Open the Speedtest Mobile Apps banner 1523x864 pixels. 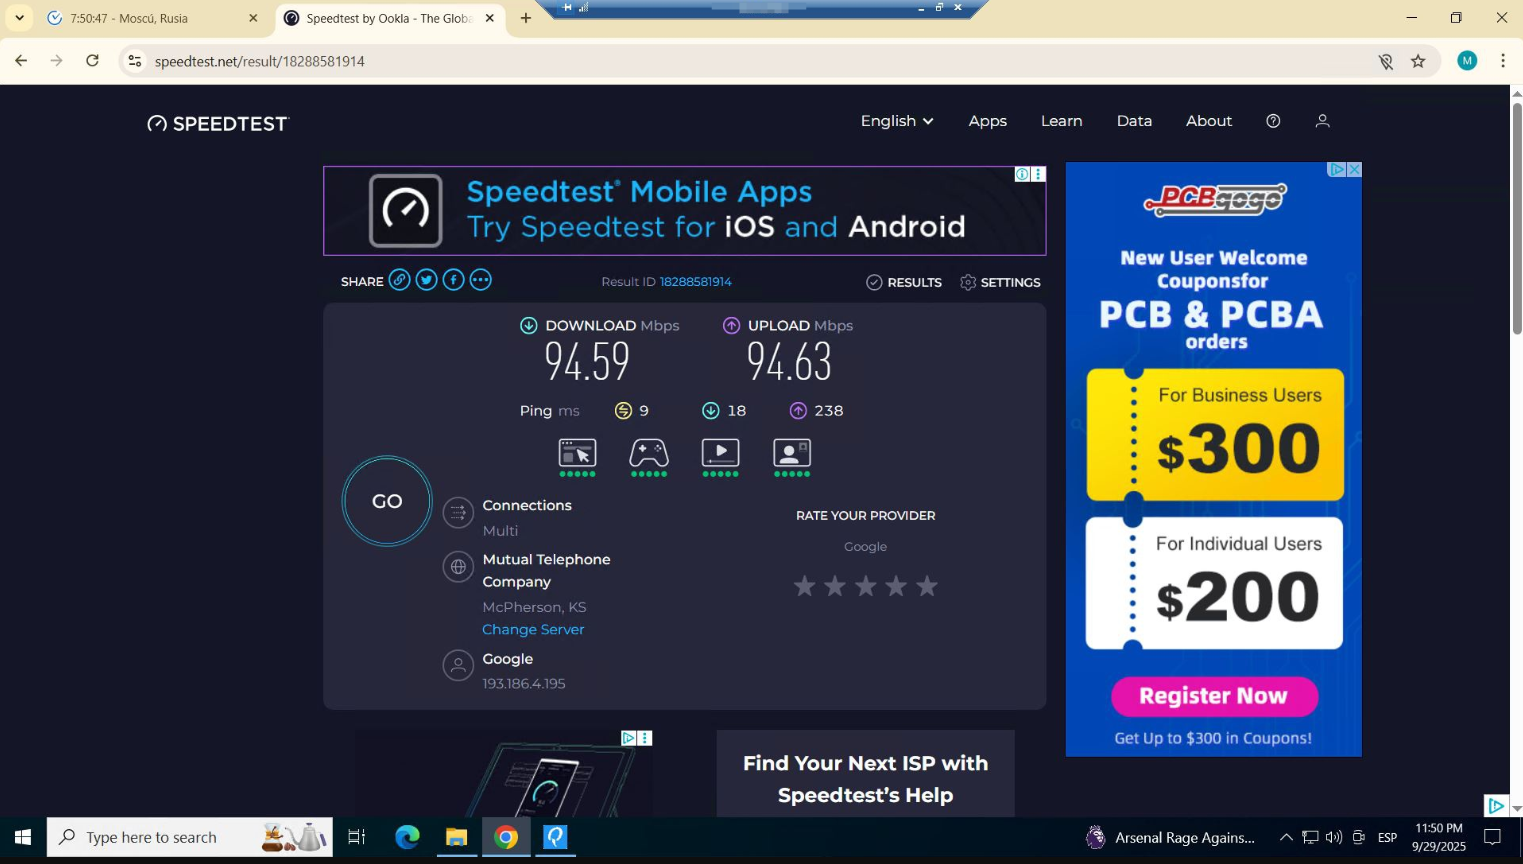(x=684, y=211)
